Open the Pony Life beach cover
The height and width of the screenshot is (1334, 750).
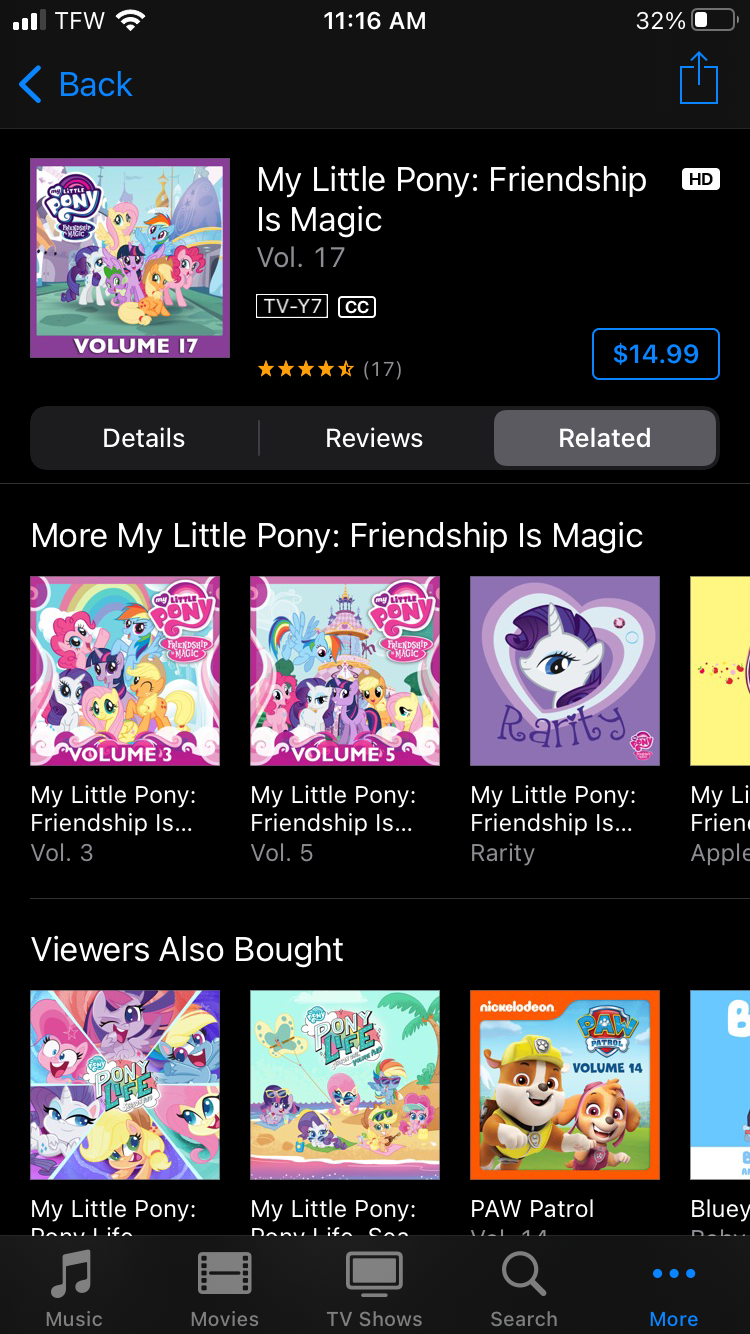click(345, 1085)
